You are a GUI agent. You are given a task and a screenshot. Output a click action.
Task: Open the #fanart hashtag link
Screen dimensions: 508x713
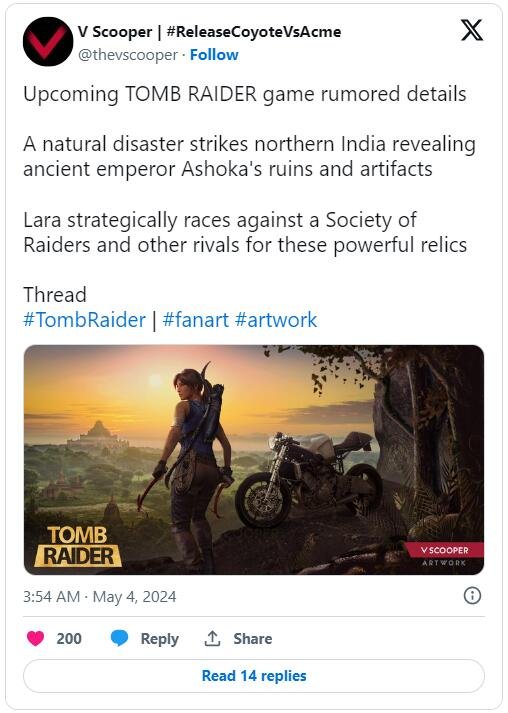tap(196, 320)
